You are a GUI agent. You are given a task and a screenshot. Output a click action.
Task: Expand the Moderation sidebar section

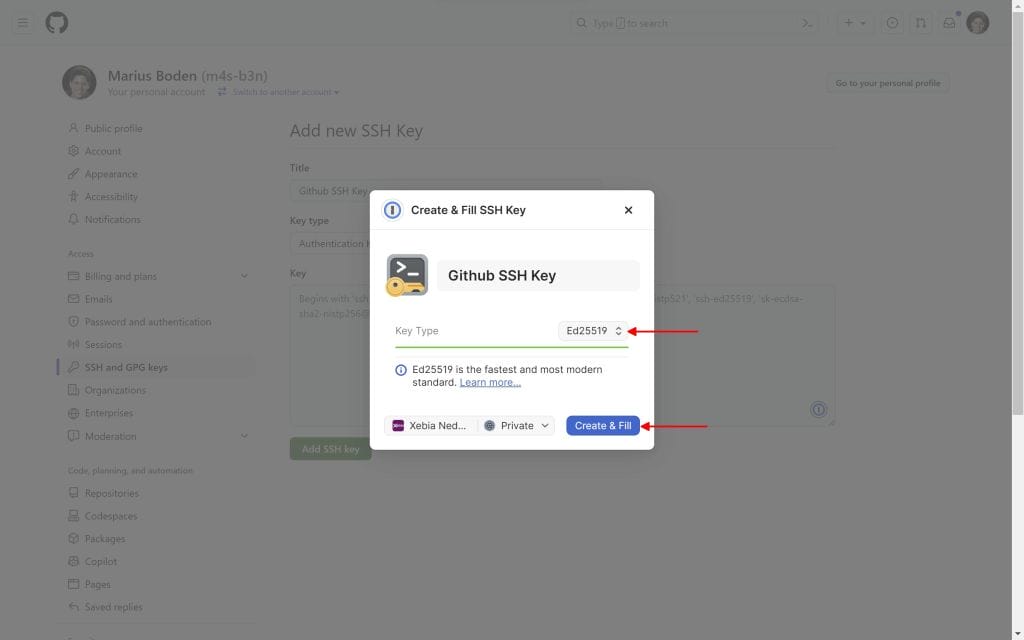244,436
